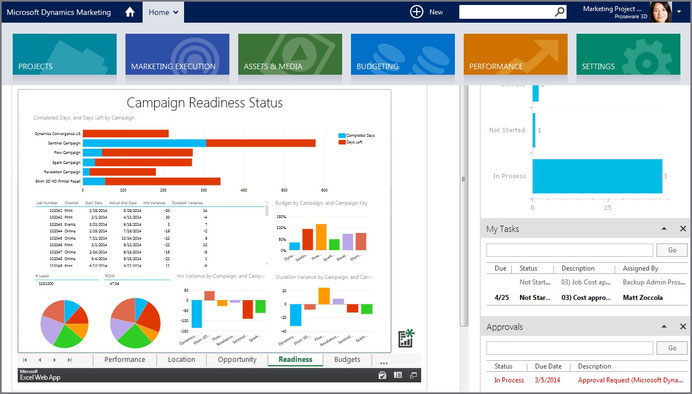Screen dimensions: 692x394
Task: Open user profile dropdown arrow
Action: pyautogui.click(x=679, y=12)
